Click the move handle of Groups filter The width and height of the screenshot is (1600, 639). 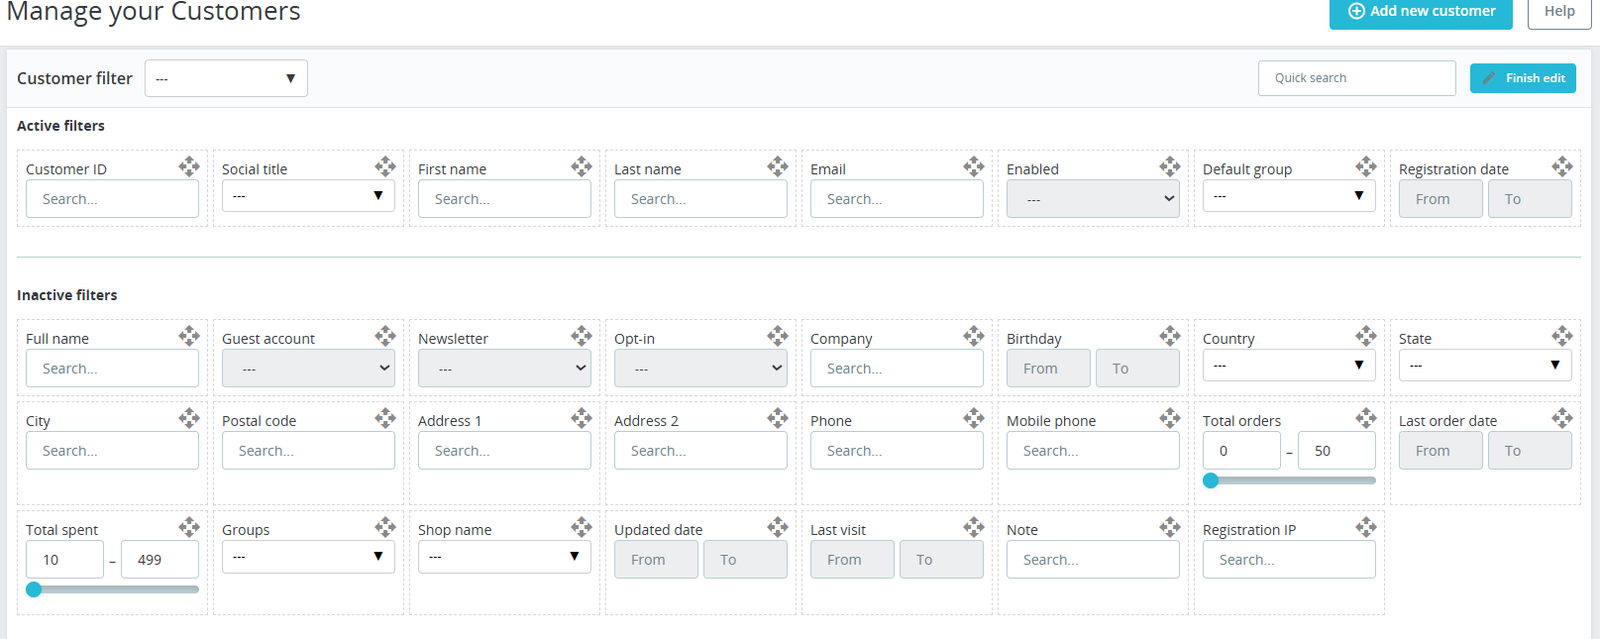click(x=385, y=527)
